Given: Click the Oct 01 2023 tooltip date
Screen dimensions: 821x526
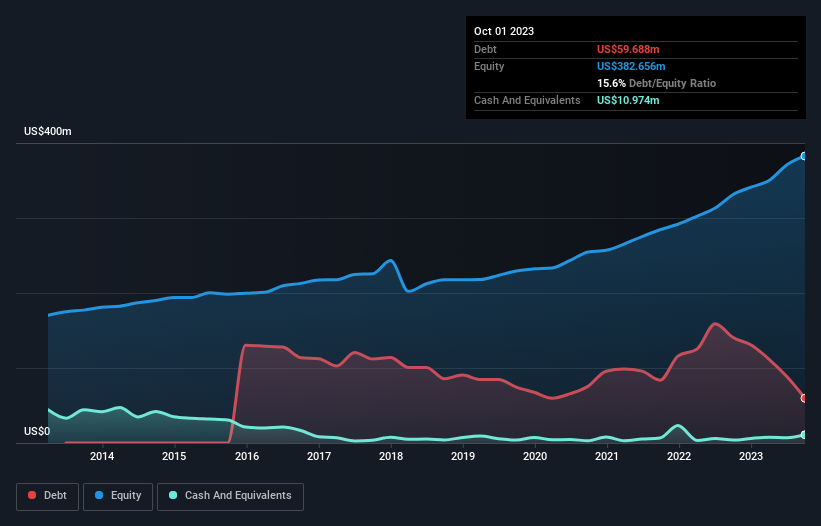Looking at the screenshot, I should [x=504, y=31].
